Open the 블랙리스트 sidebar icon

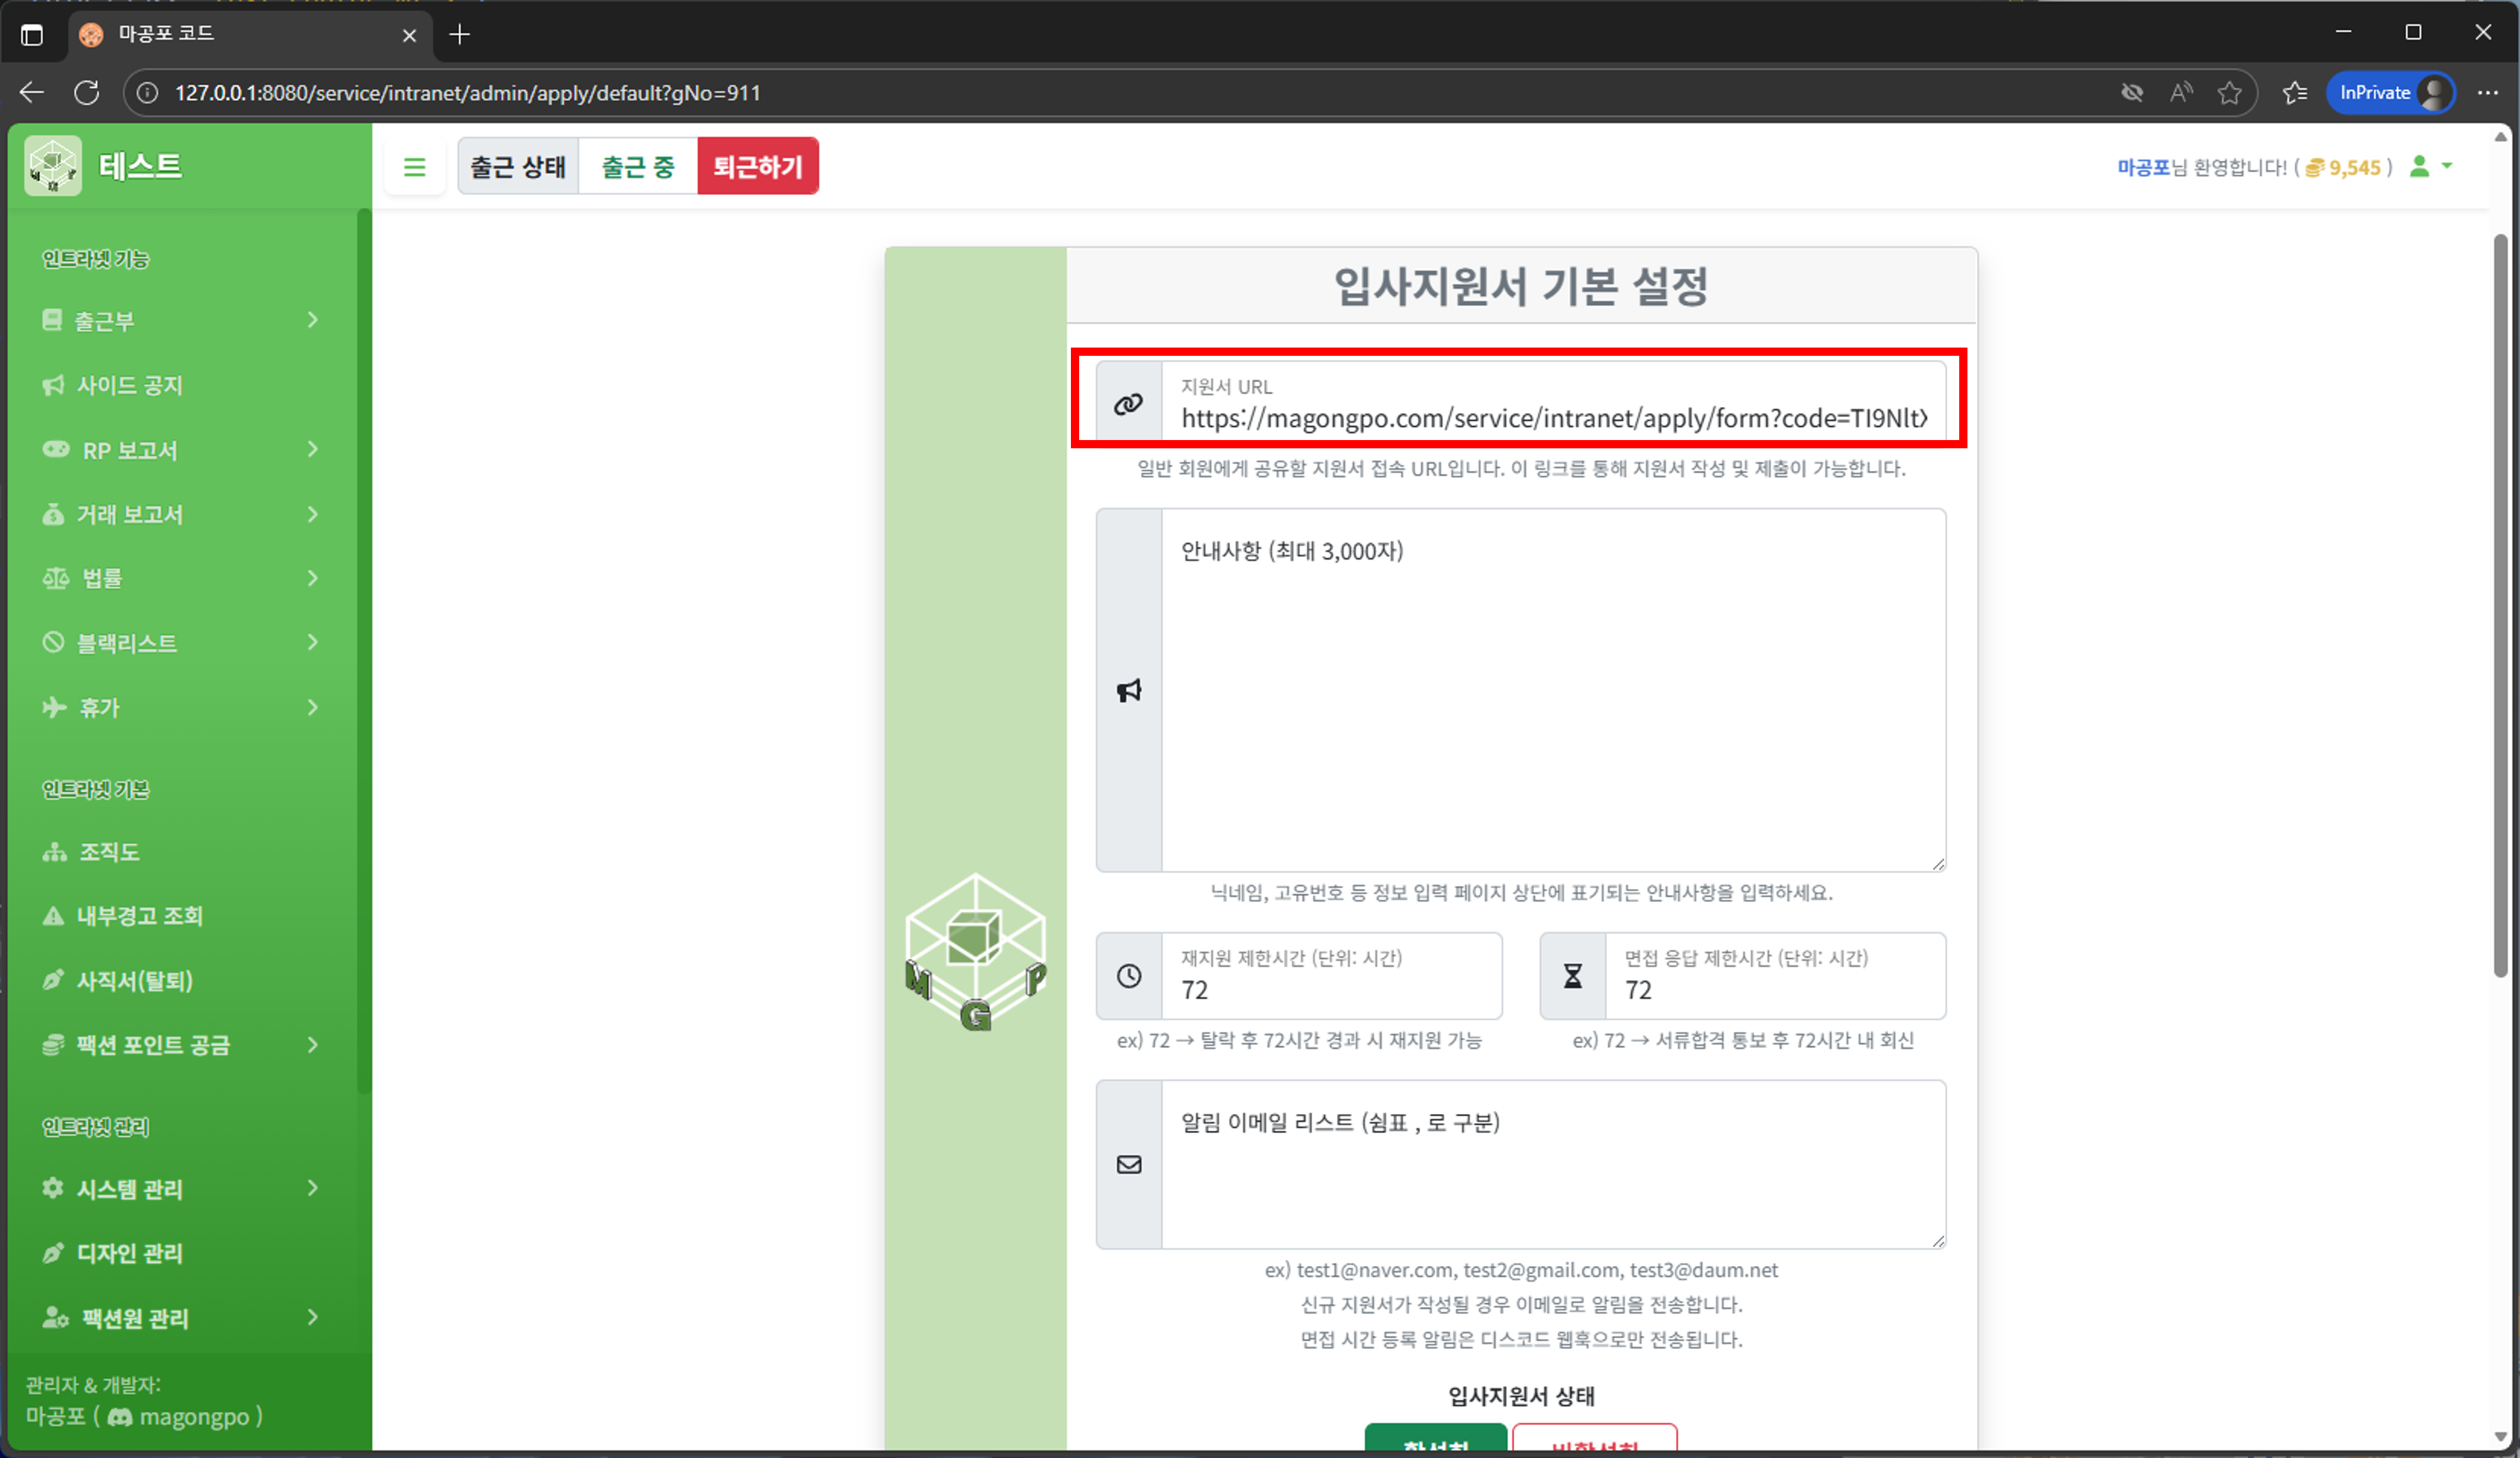54,642
